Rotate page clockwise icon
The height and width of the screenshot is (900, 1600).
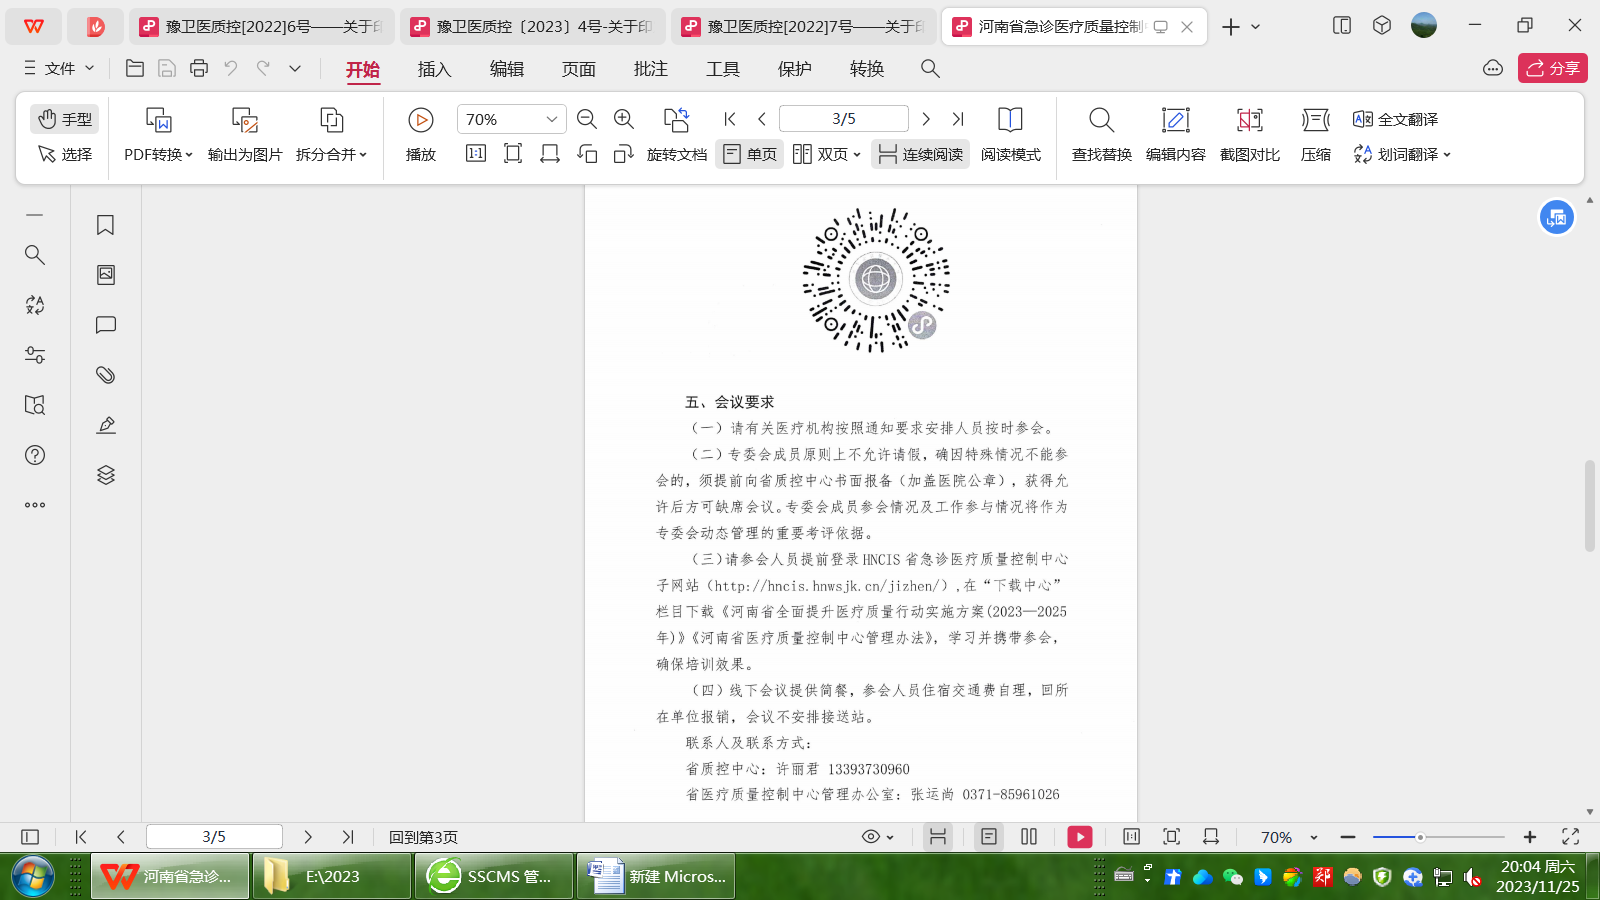click(624, 153)
